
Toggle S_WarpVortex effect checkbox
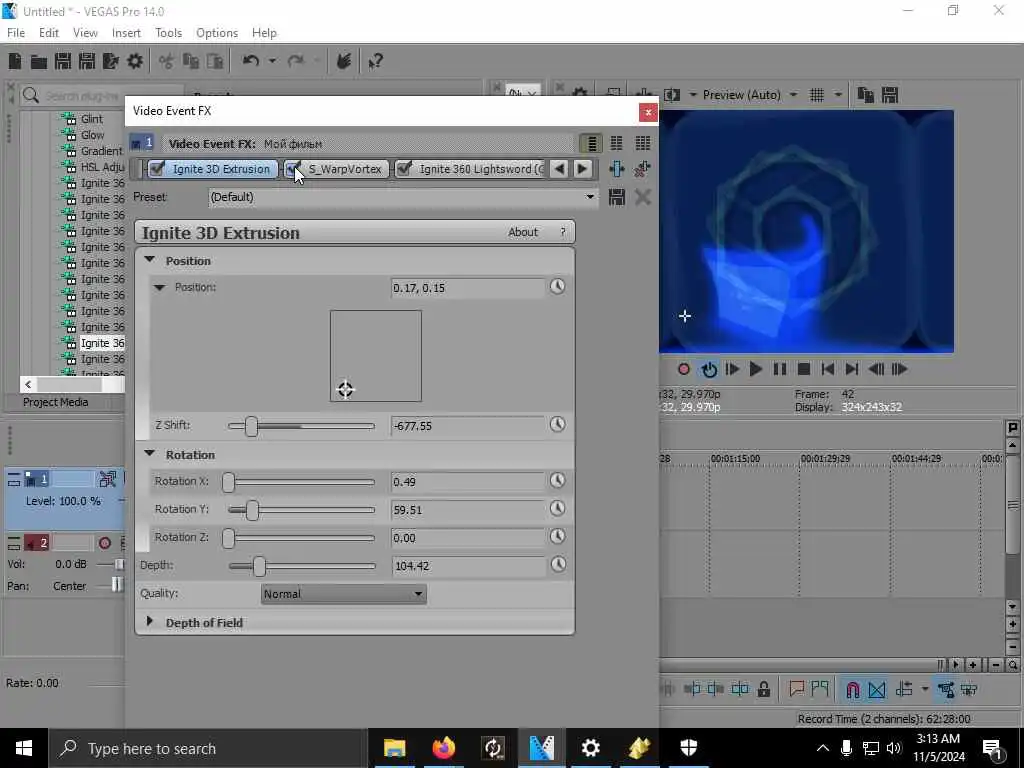(x=293, y=169)
